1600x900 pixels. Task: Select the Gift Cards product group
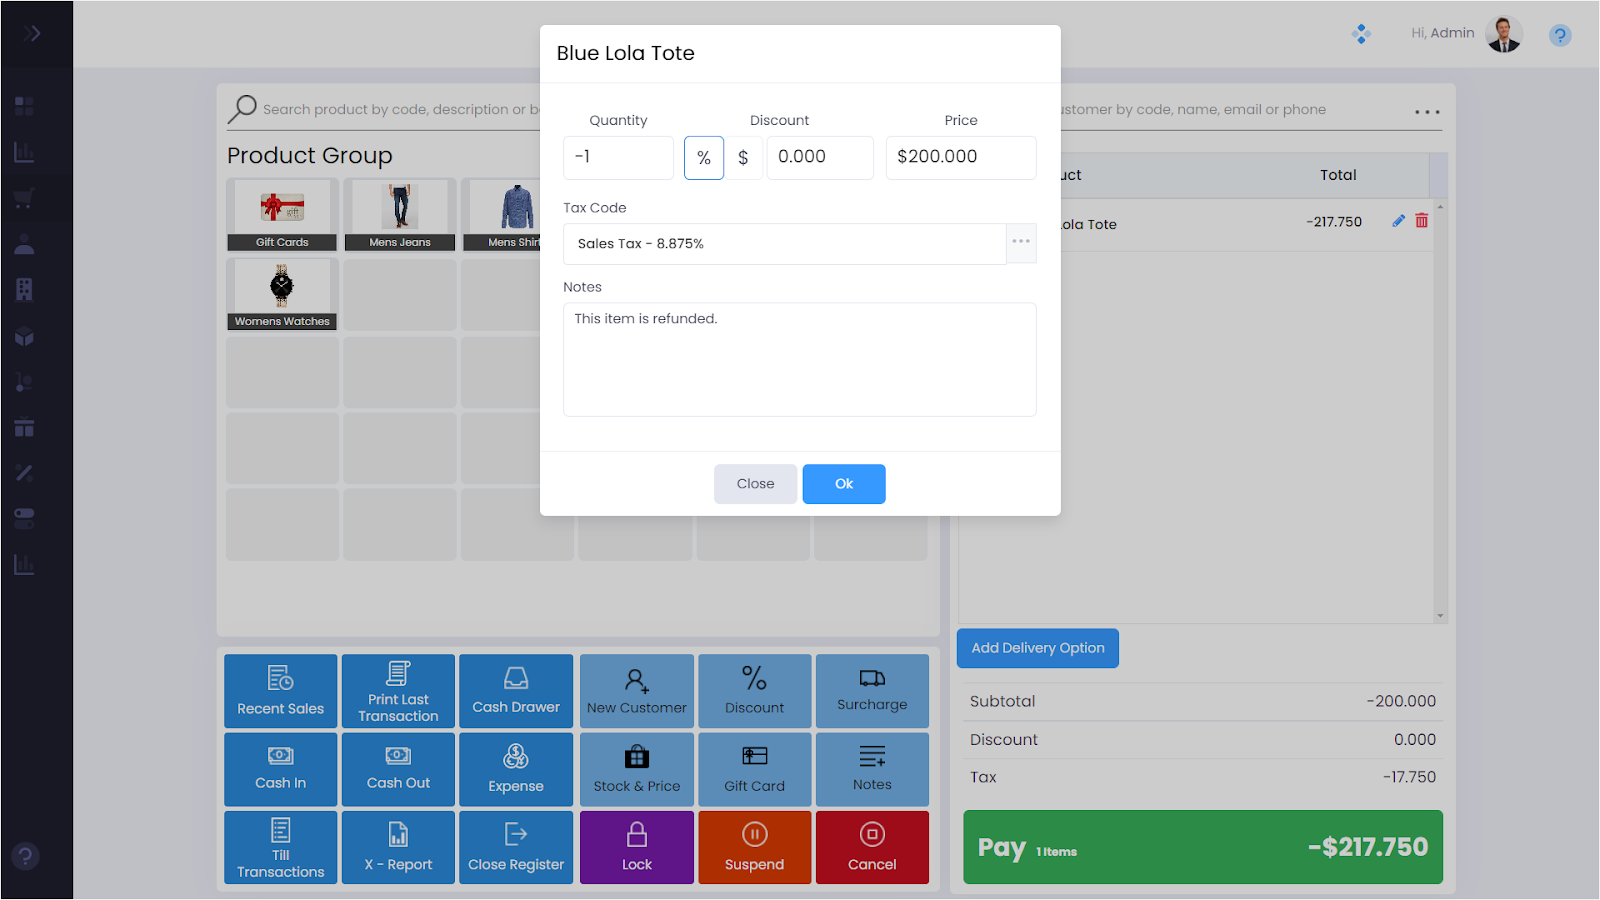tap(282, 214)
